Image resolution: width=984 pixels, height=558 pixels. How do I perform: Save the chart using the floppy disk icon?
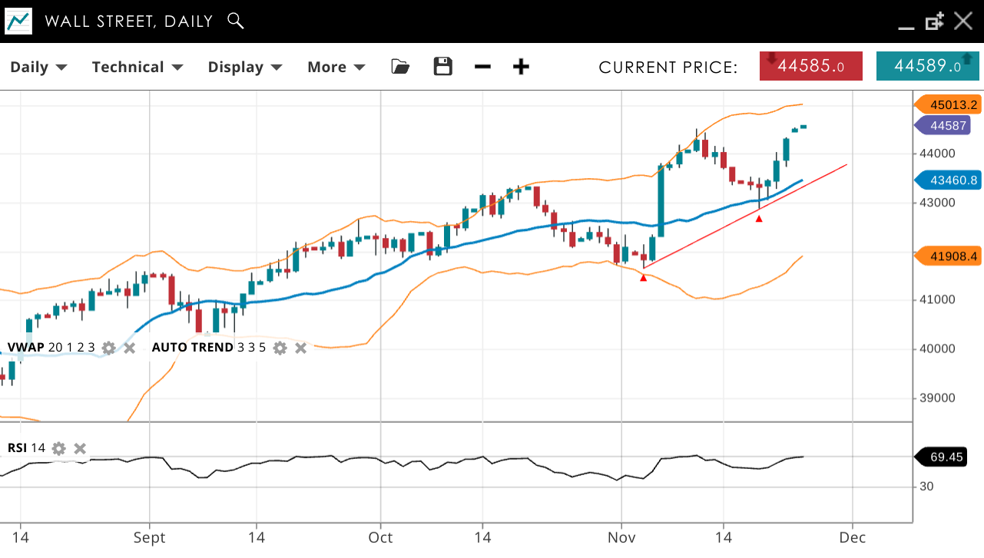point(443,67)
